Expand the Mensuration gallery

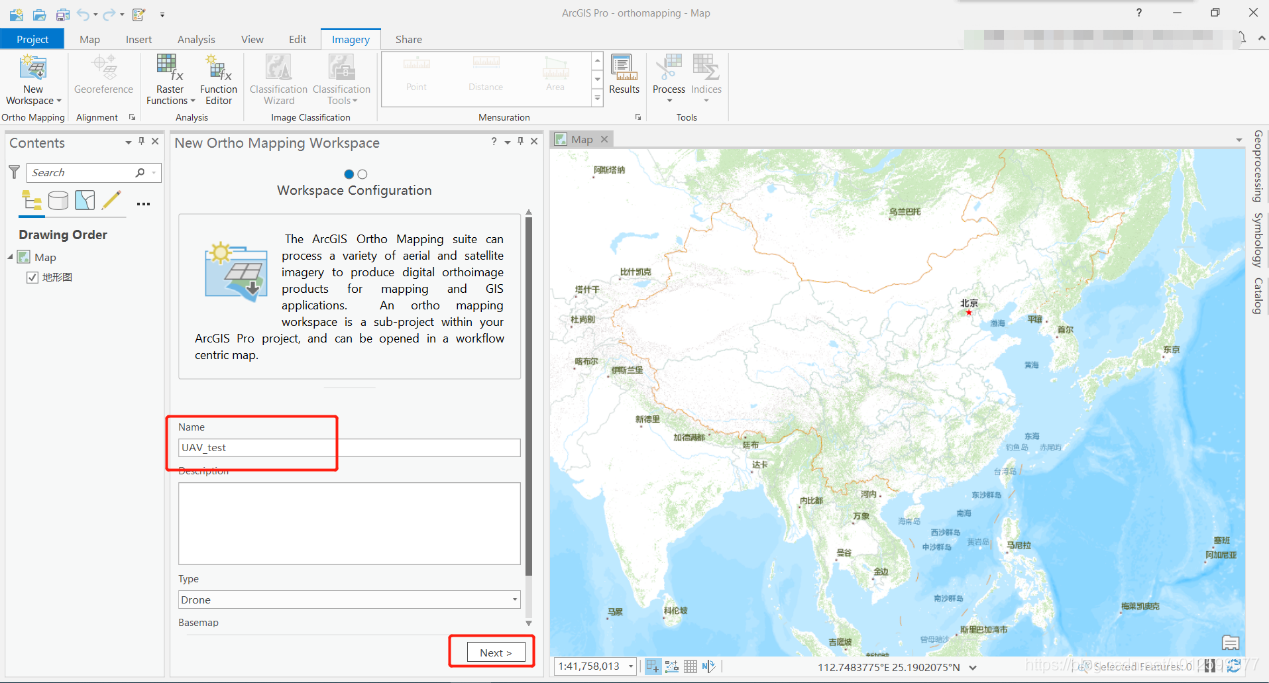(x=598, y=98)
